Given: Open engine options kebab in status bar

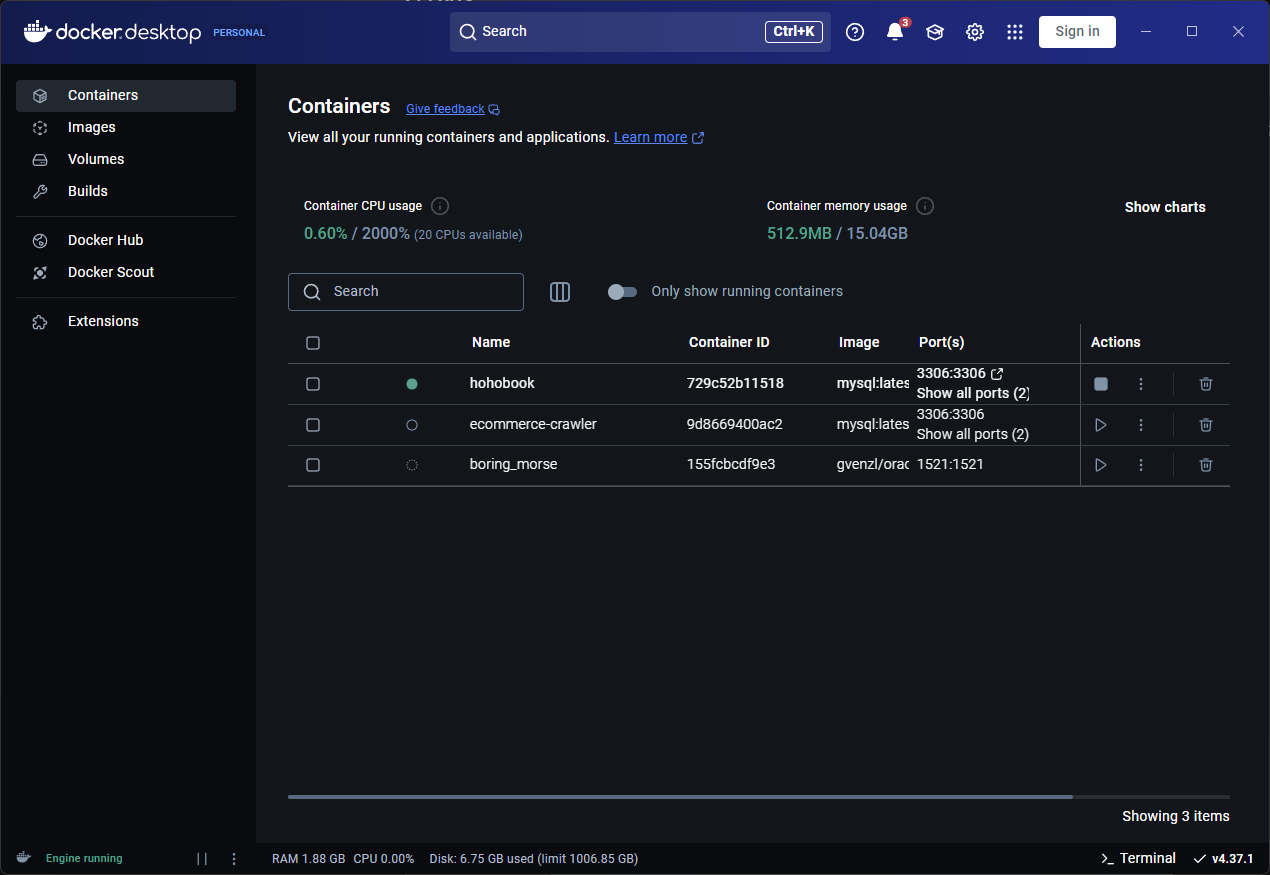Looking at the screenshot, I should point(234,858).
